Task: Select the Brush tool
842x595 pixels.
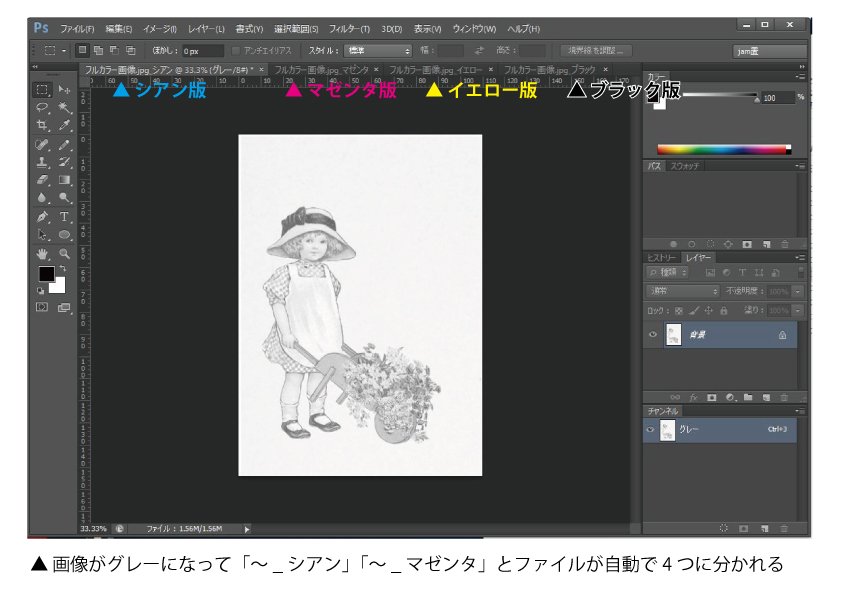Action: tap(64, 144)
